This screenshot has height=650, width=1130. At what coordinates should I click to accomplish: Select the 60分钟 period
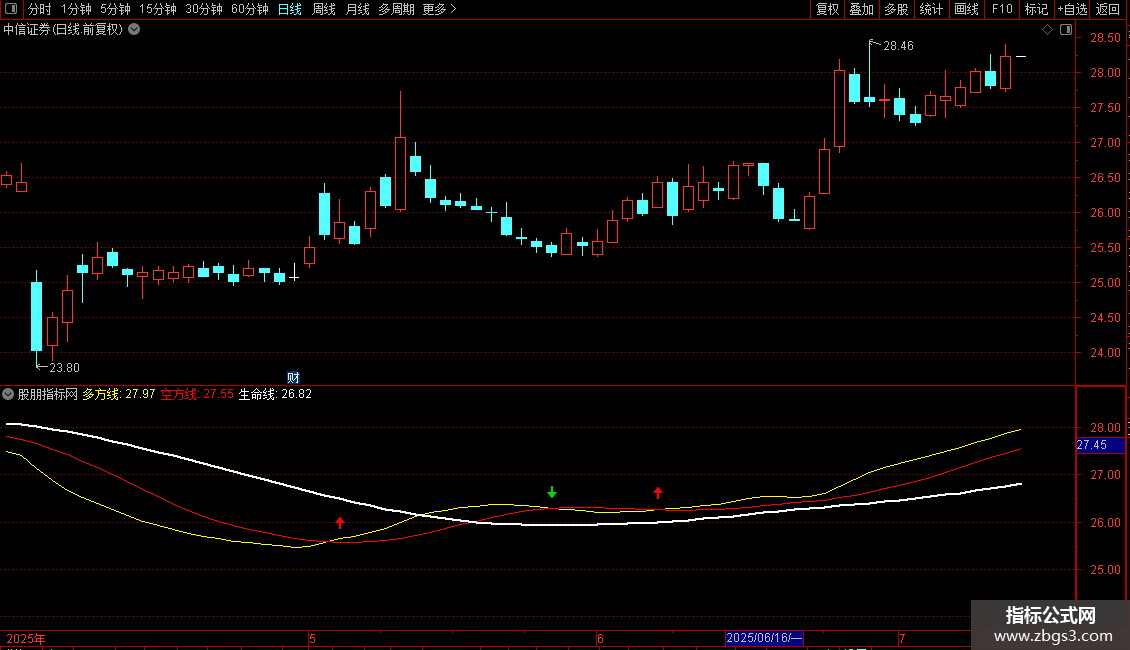pyautogui.click(x=249, y=9)
